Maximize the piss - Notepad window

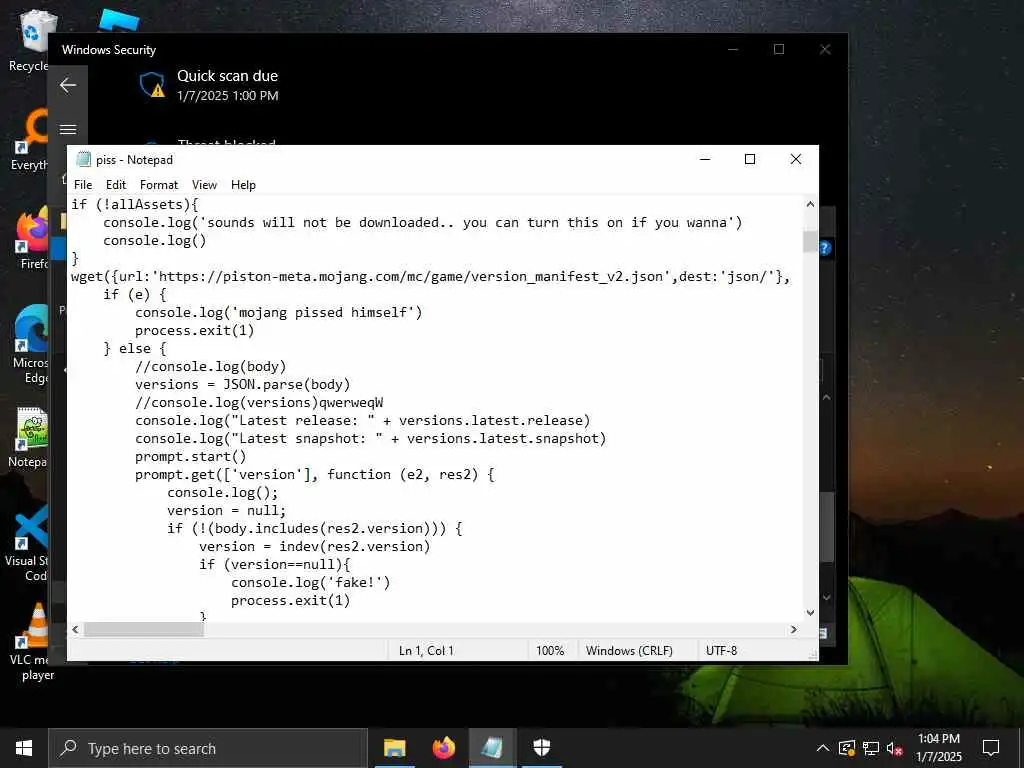coord(750,159)
